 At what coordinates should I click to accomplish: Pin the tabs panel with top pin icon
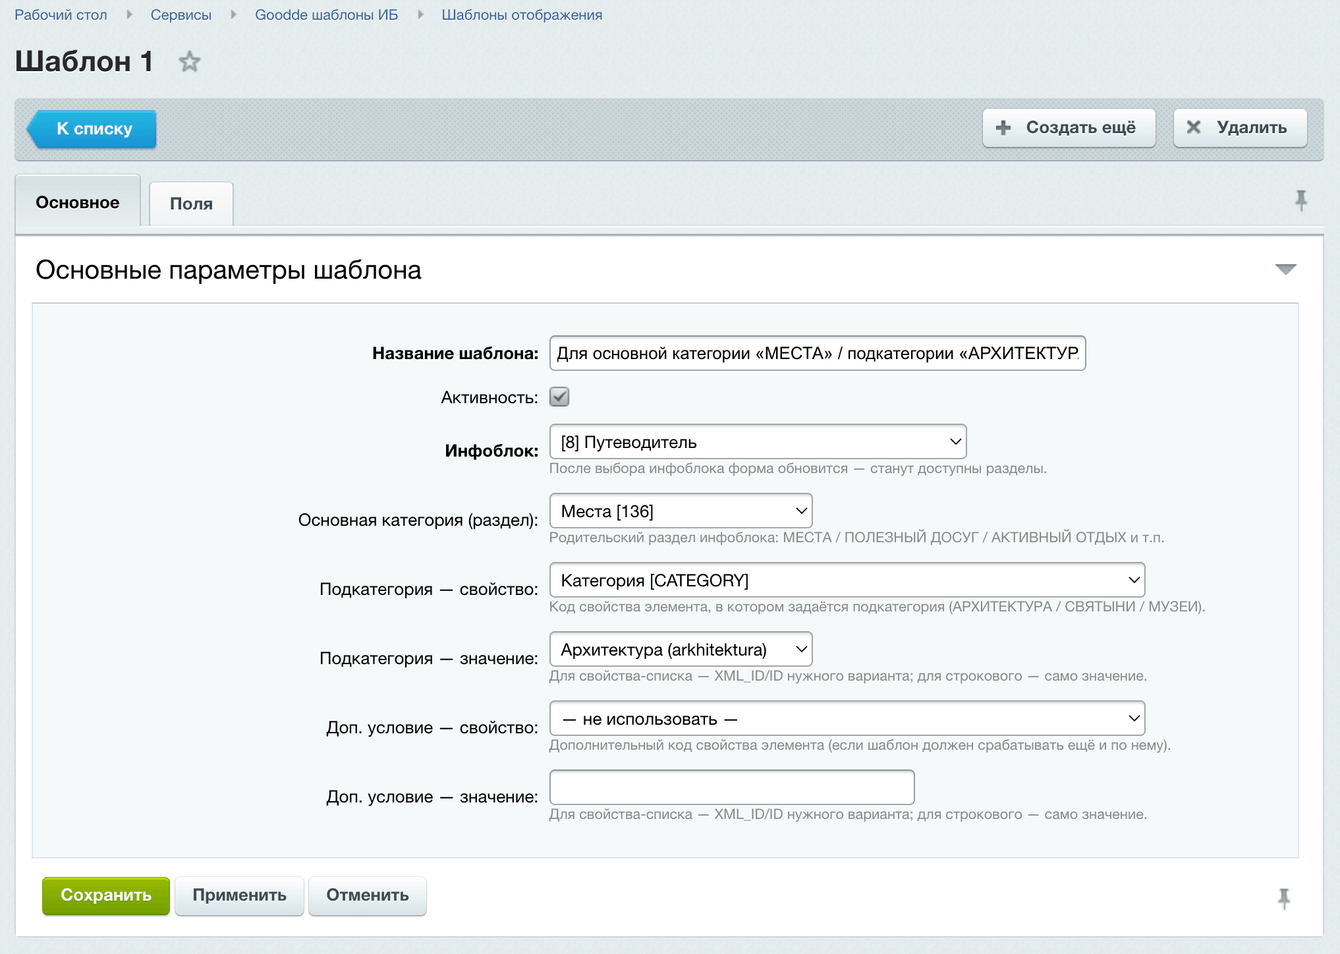click(x=1300, y=200)
